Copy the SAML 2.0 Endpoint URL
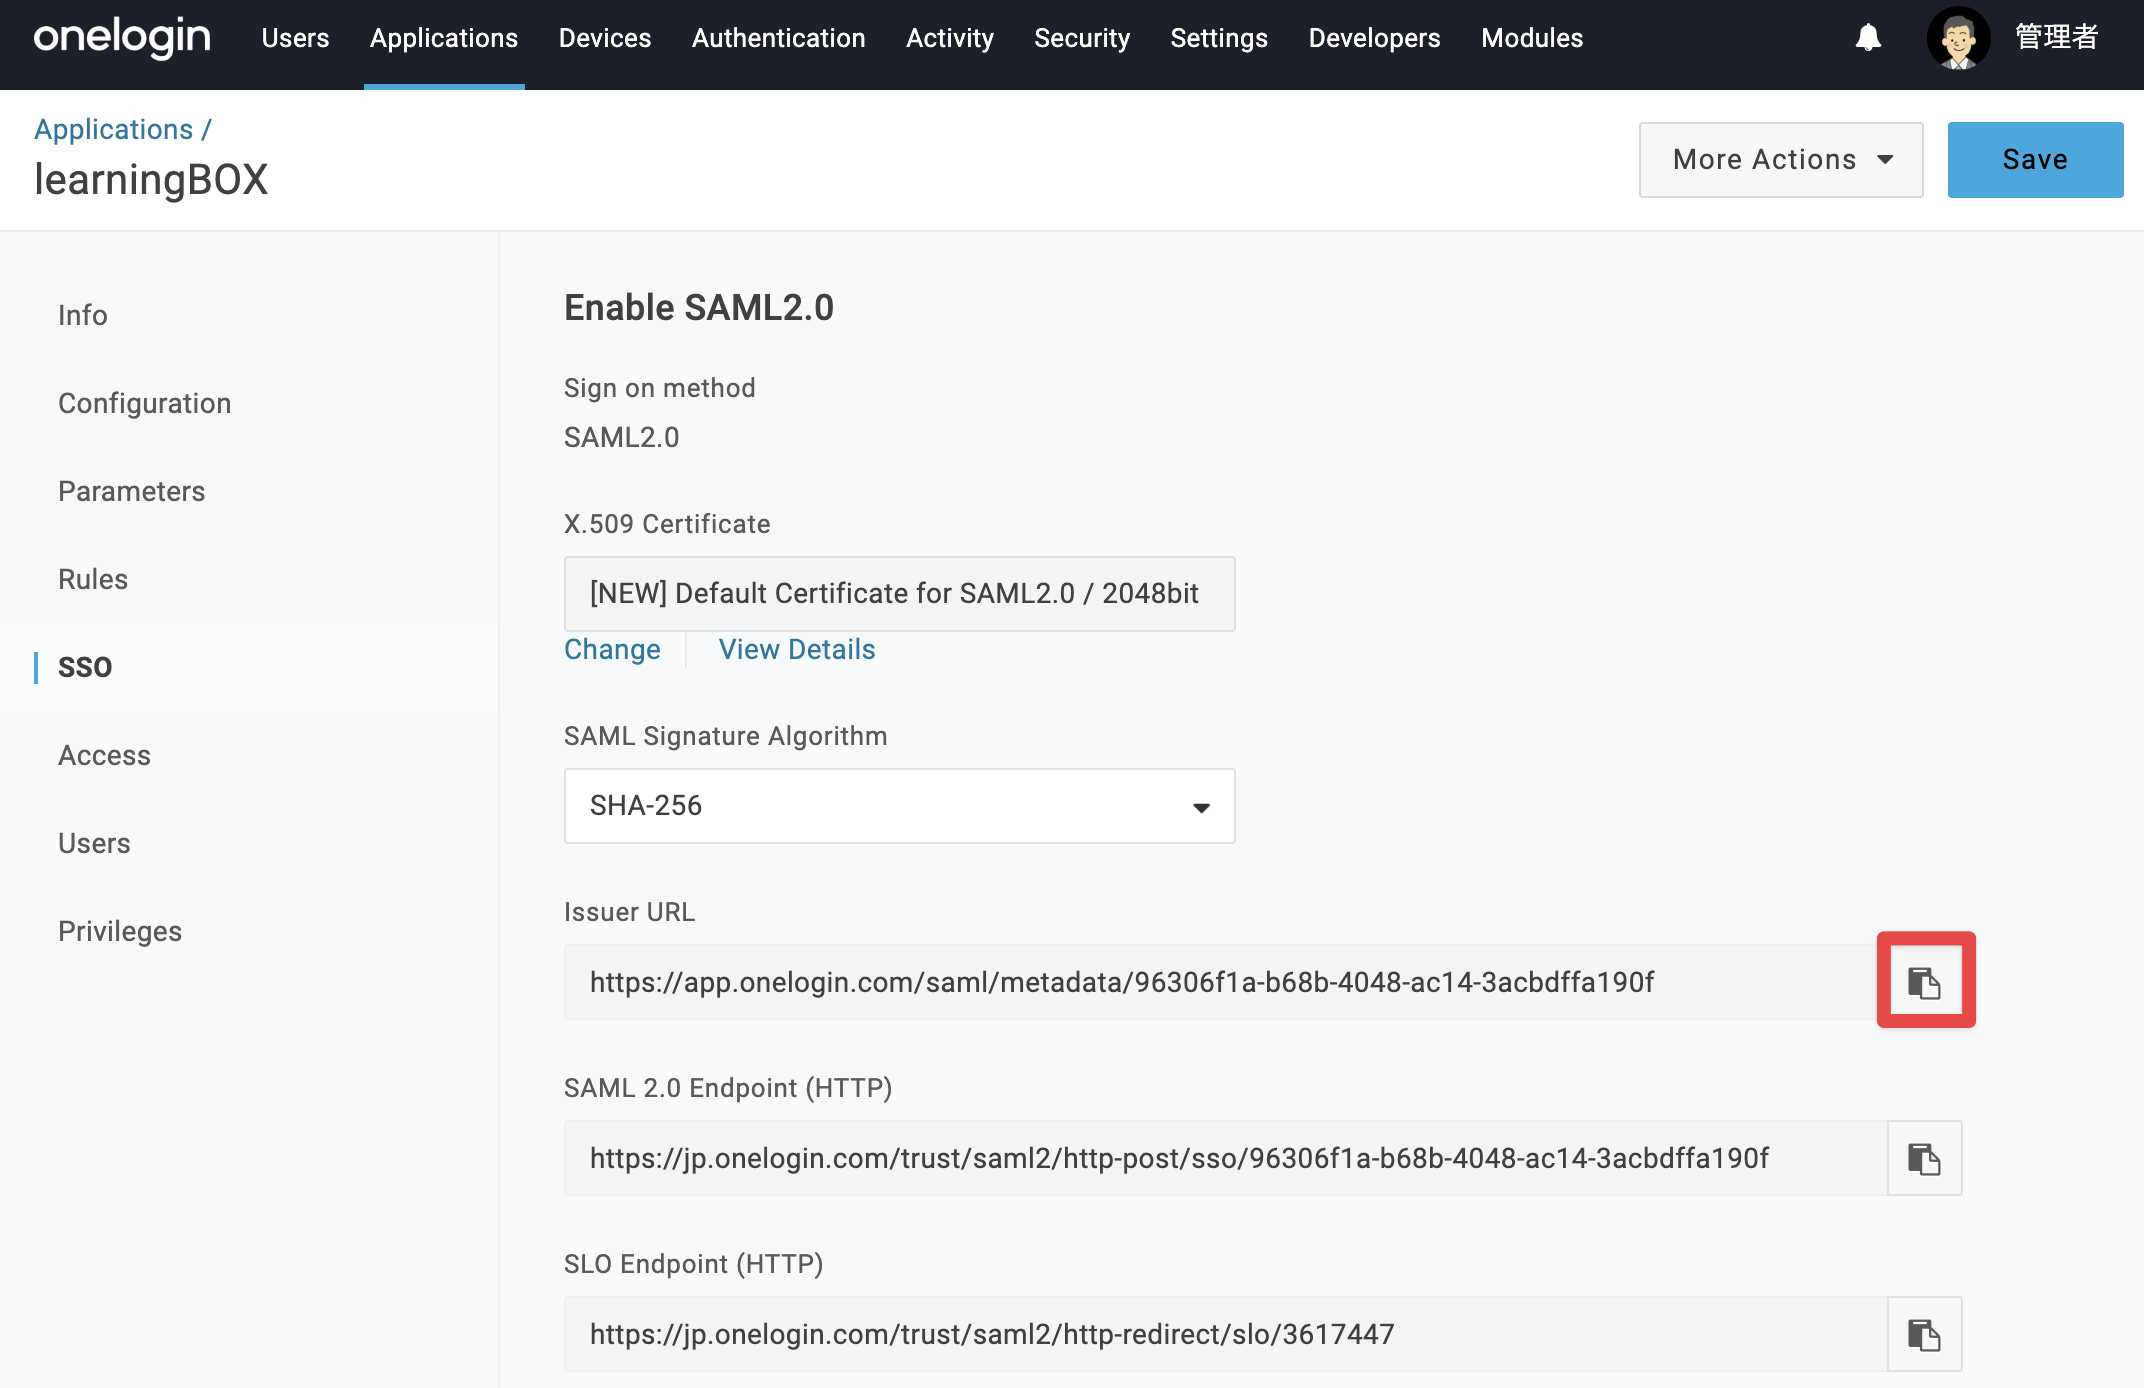The width and height of the screenshot is (2144, 1388). click(1925, 1158)
